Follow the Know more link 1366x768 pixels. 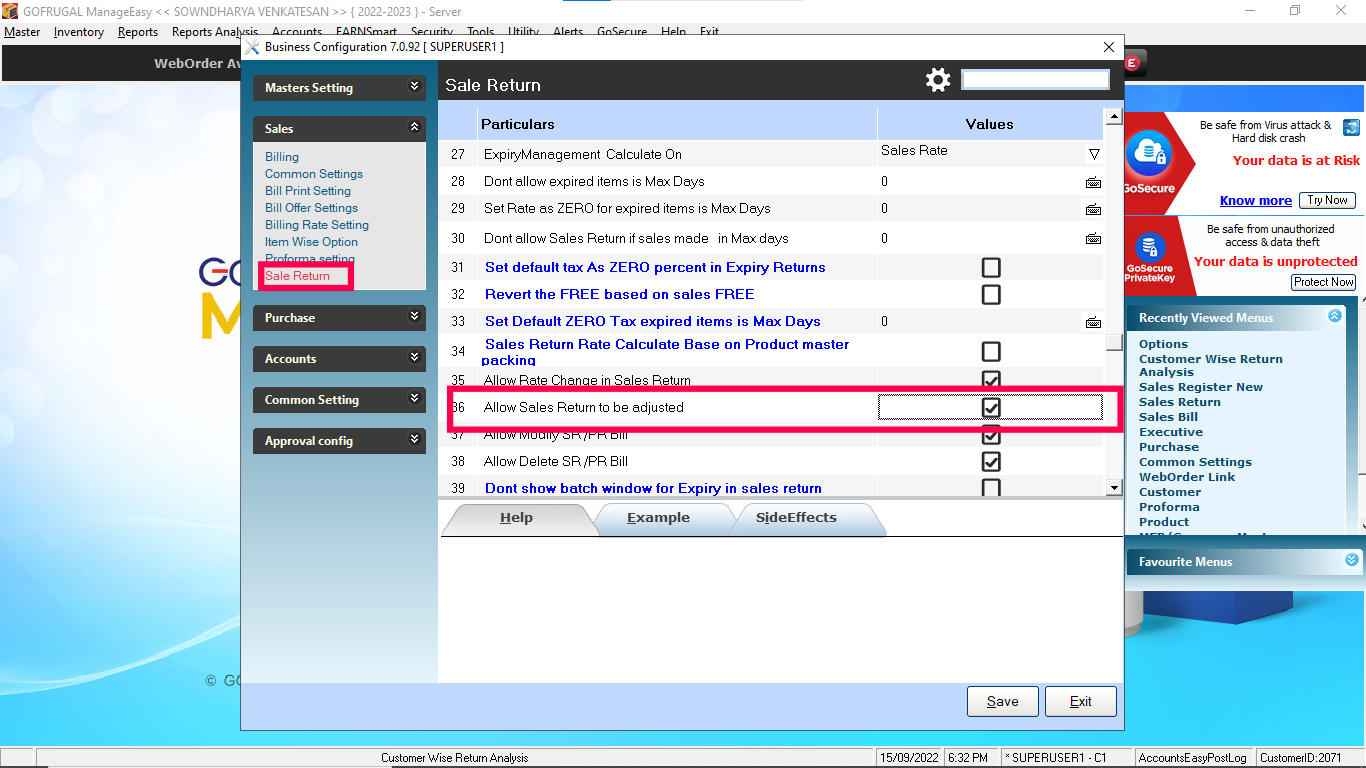(1256, 200)
